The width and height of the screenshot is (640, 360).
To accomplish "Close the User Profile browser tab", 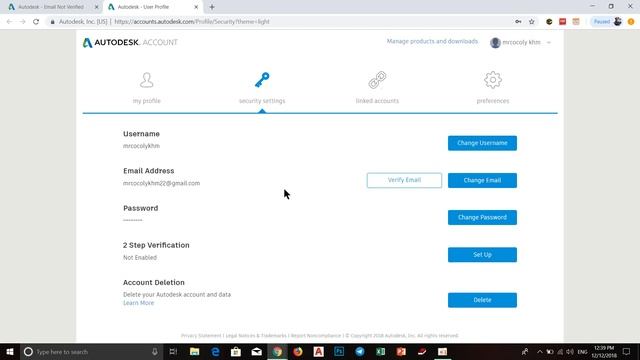I will (x=196, y=7).
